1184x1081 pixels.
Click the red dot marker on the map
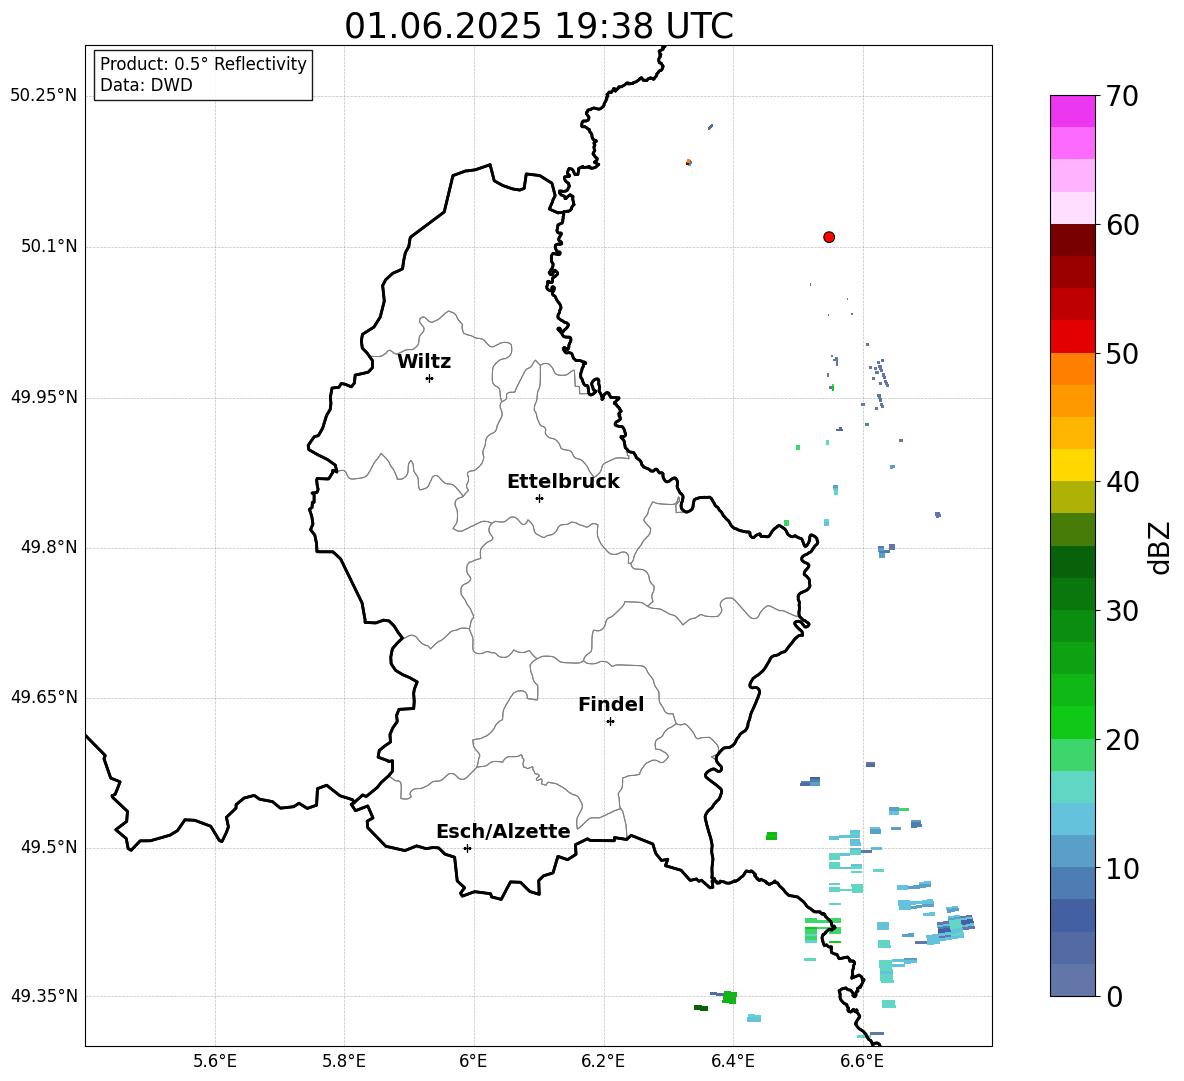[829, 237]
